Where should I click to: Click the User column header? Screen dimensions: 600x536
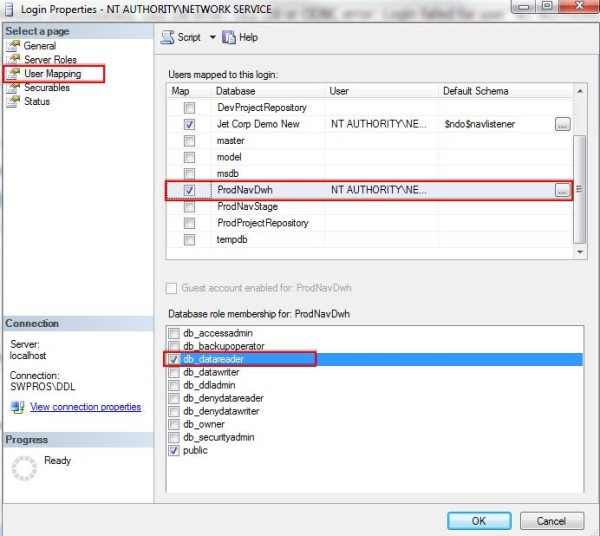381,91
